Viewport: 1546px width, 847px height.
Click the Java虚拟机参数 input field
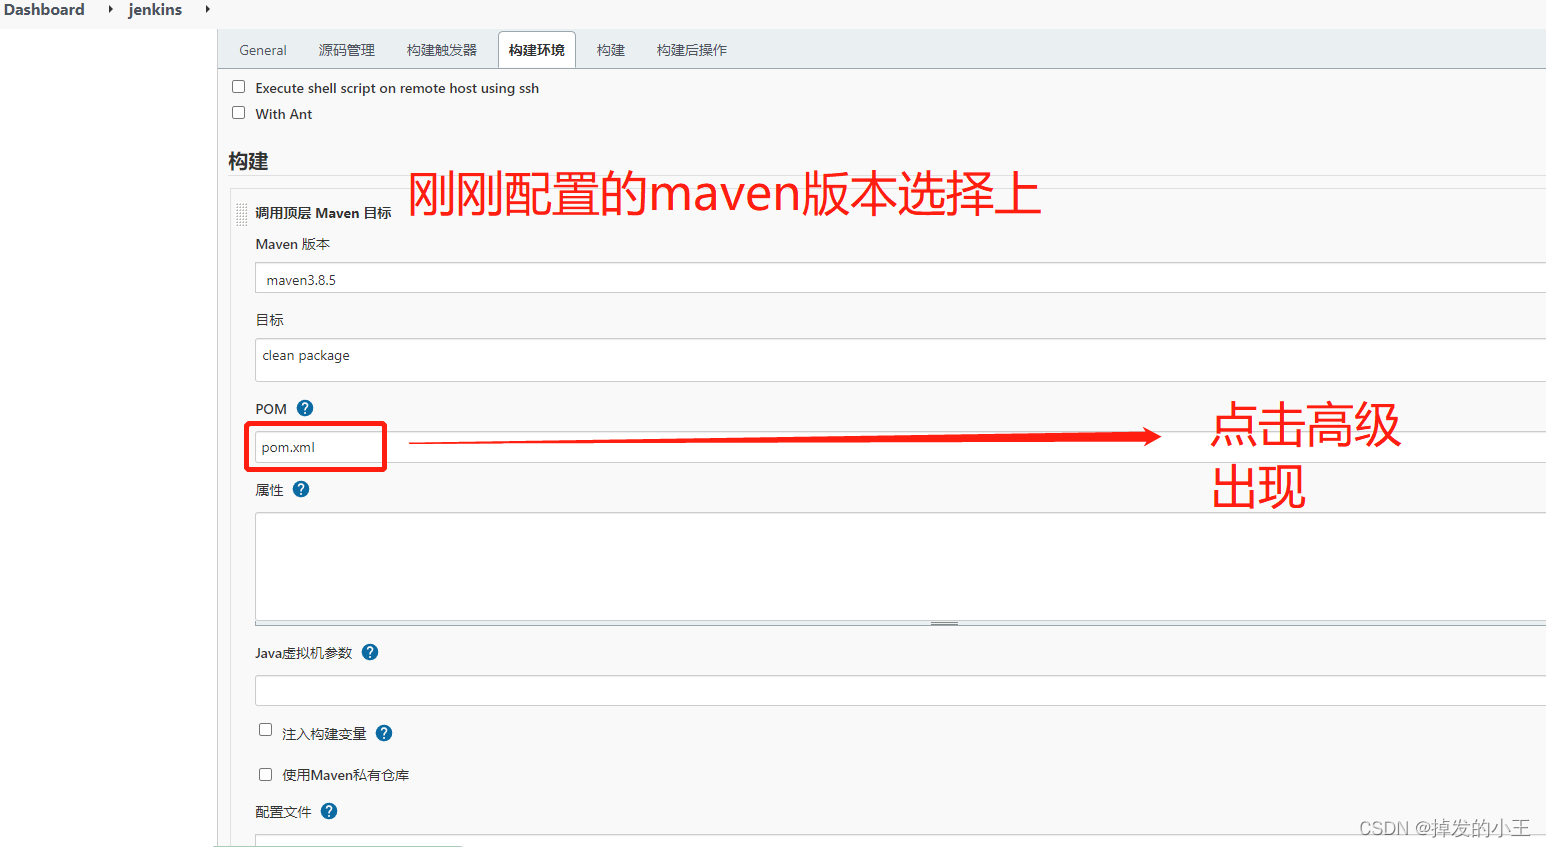900,690
